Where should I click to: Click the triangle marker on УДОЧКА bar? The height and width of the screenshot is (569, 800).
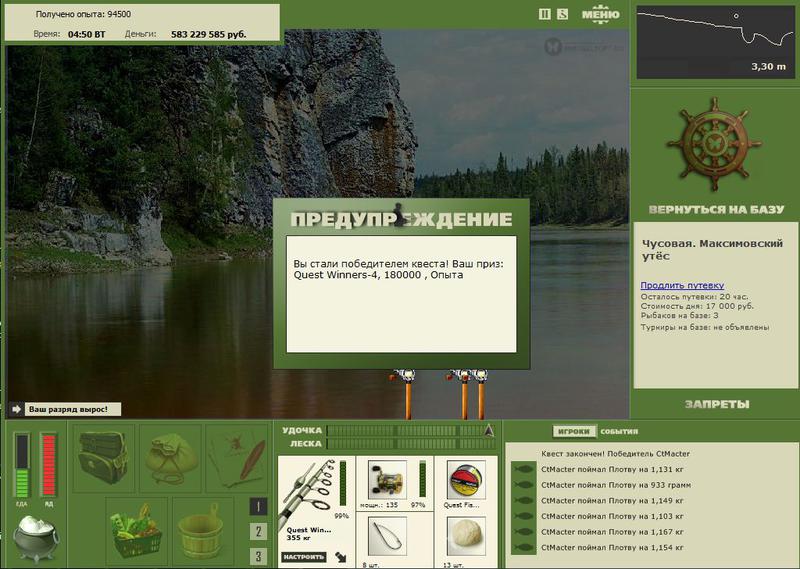click(489, 430)
